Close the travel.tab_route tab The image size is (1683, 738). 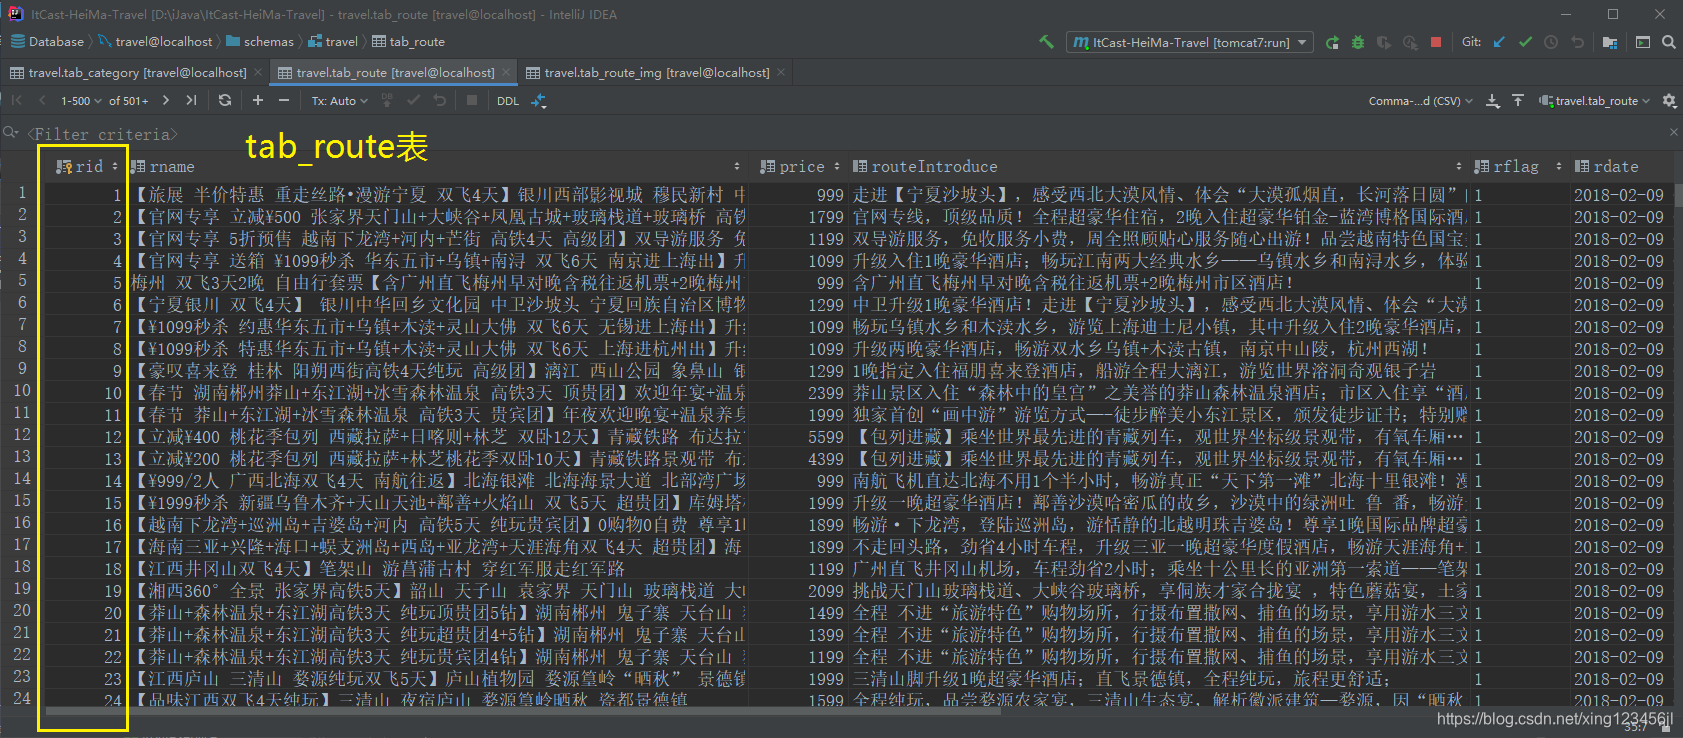pyautogui.click(x=506, y=72)
